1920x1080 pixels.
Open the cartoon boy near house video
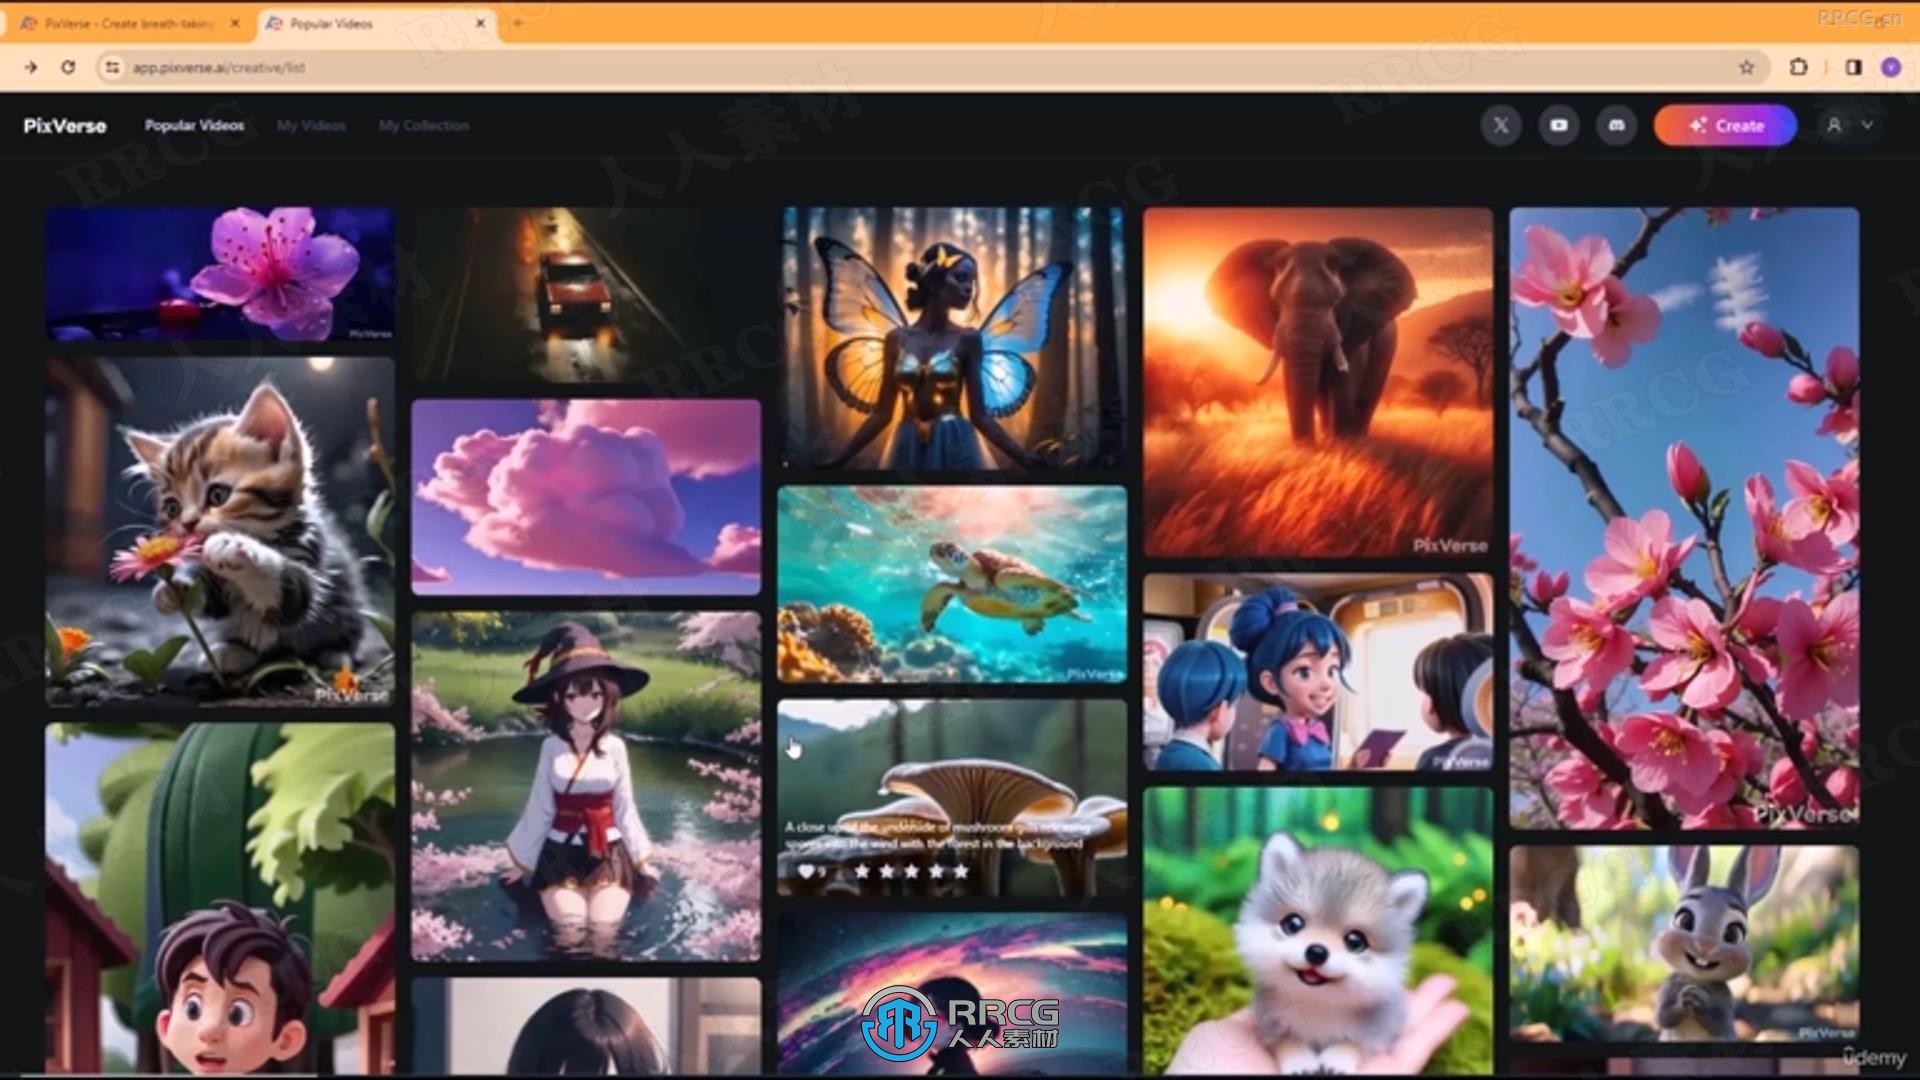tap(220, 899)
